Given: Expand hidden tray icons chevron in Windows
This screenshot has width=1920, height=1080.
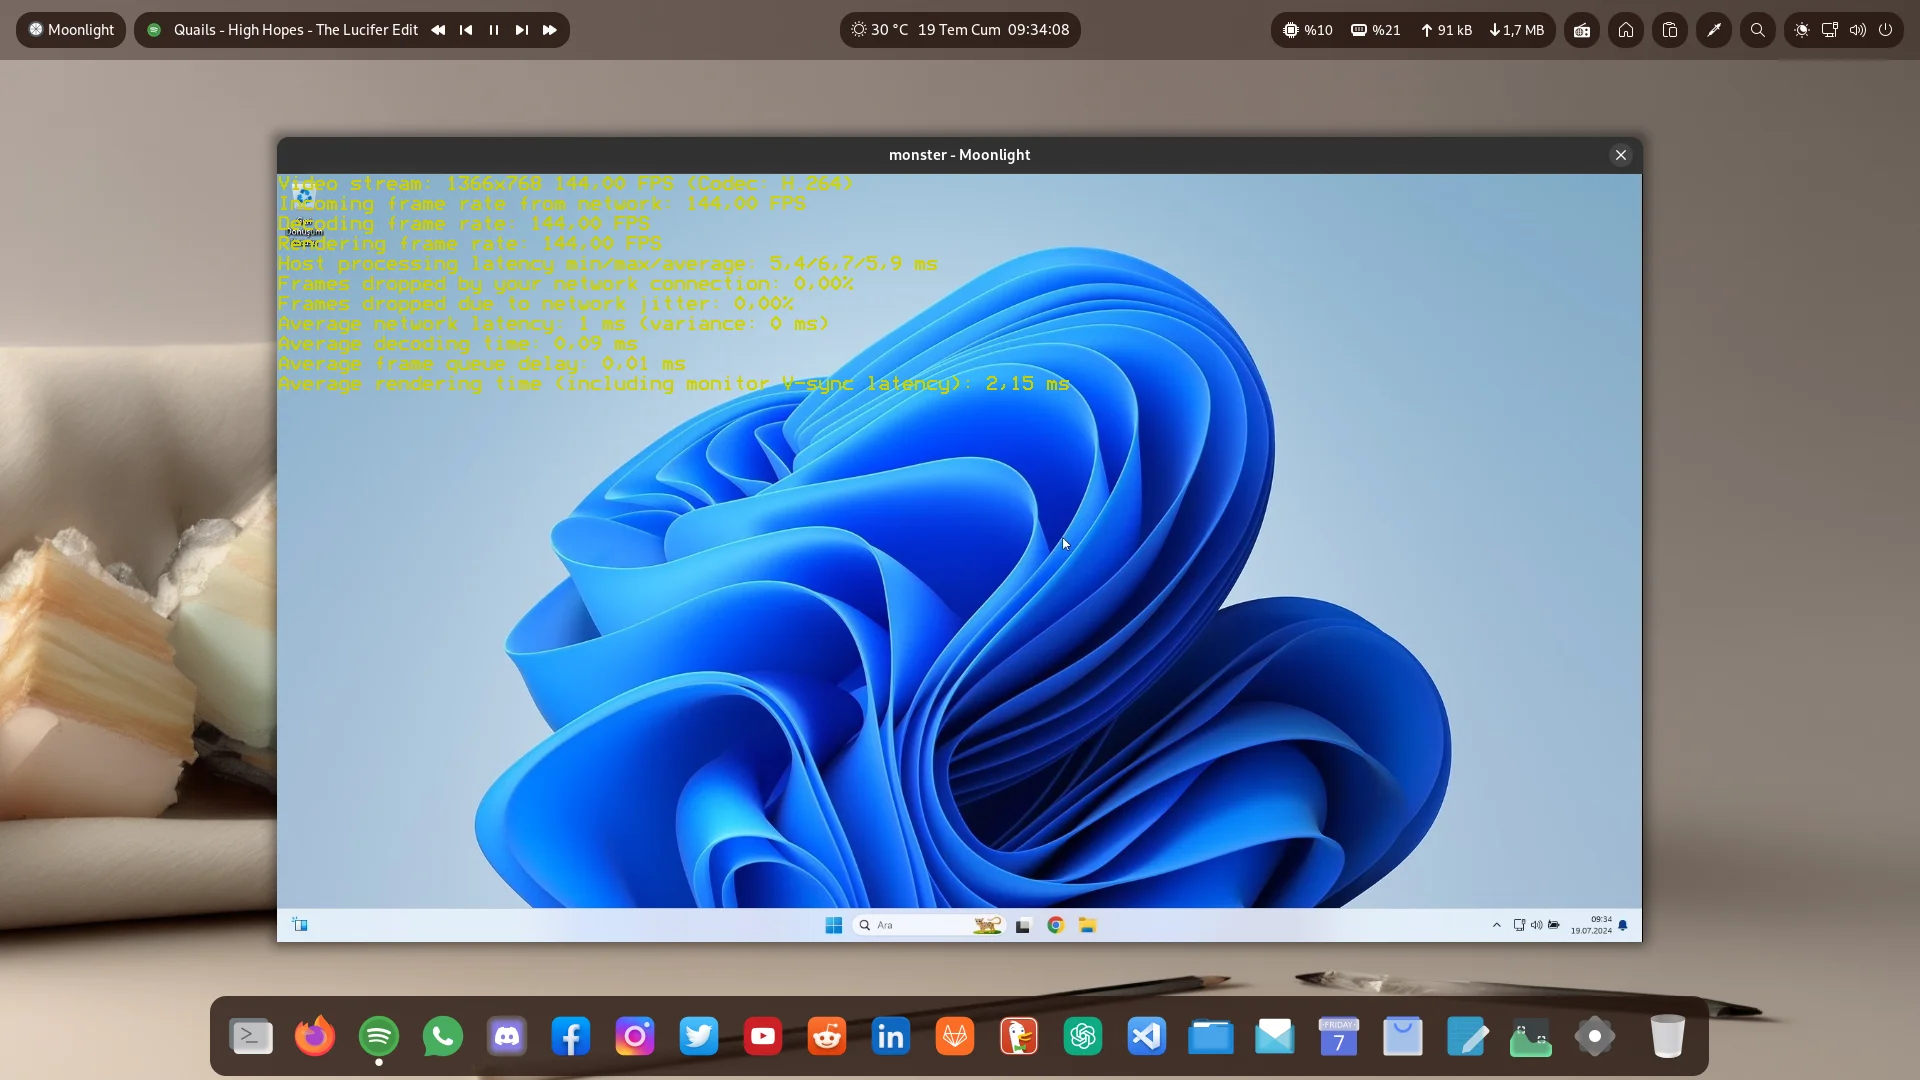Looking at the screenshot, I should pos(1497,925).
